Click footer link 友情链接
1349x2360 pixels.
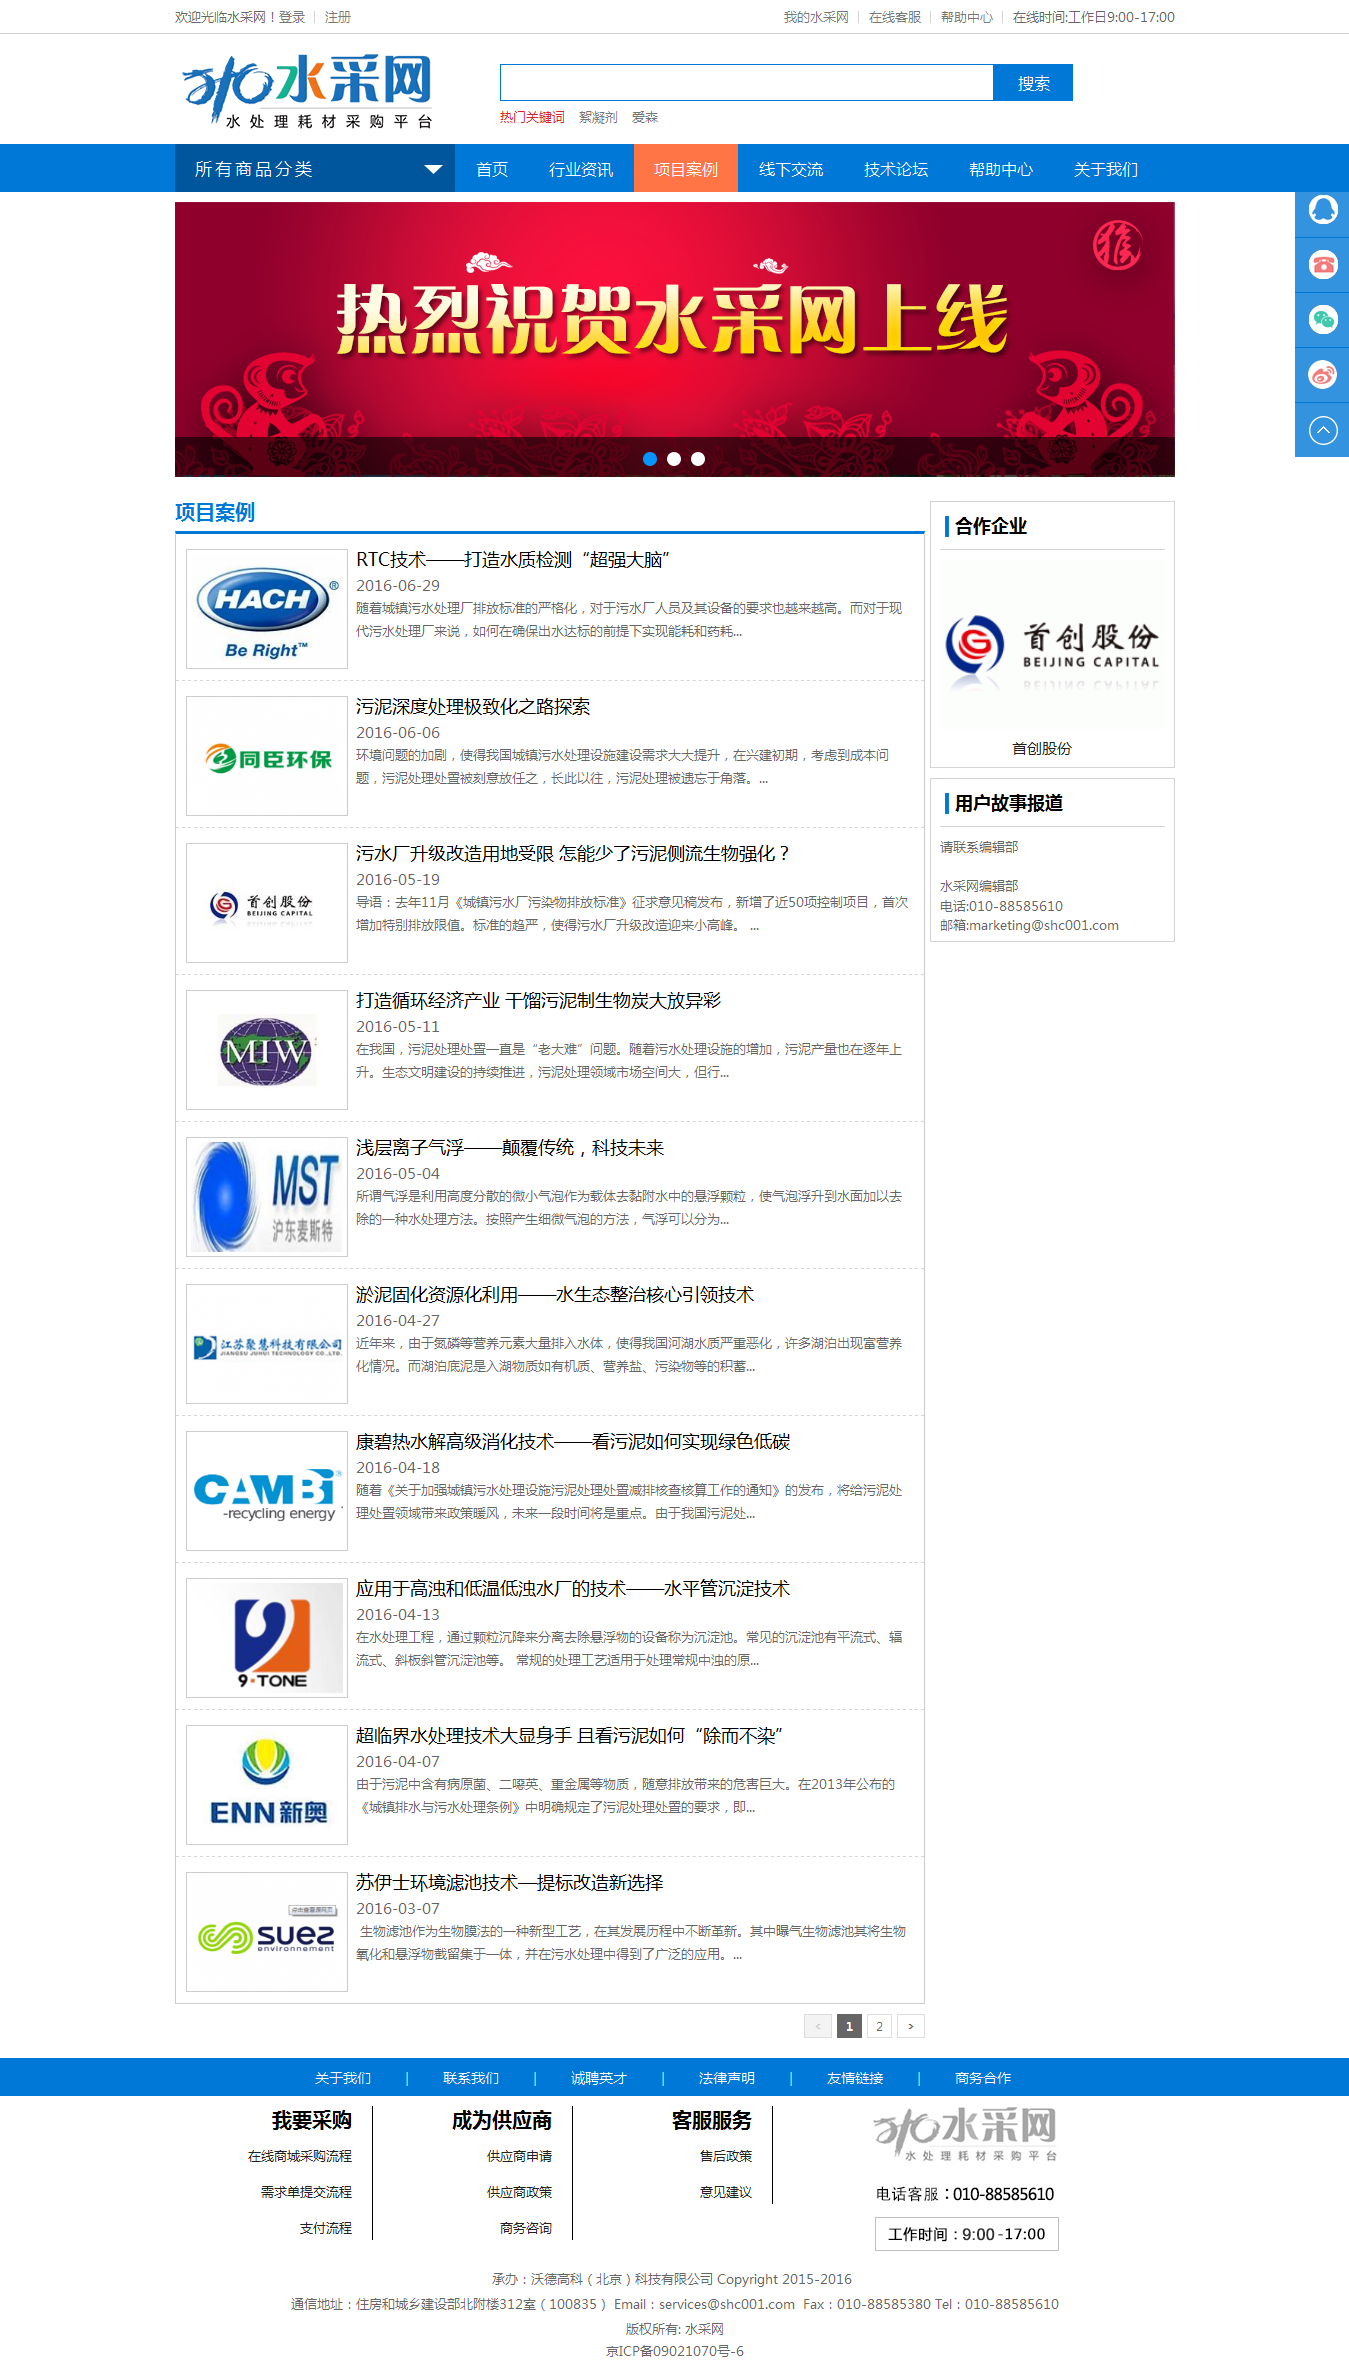pos(855,2078)
